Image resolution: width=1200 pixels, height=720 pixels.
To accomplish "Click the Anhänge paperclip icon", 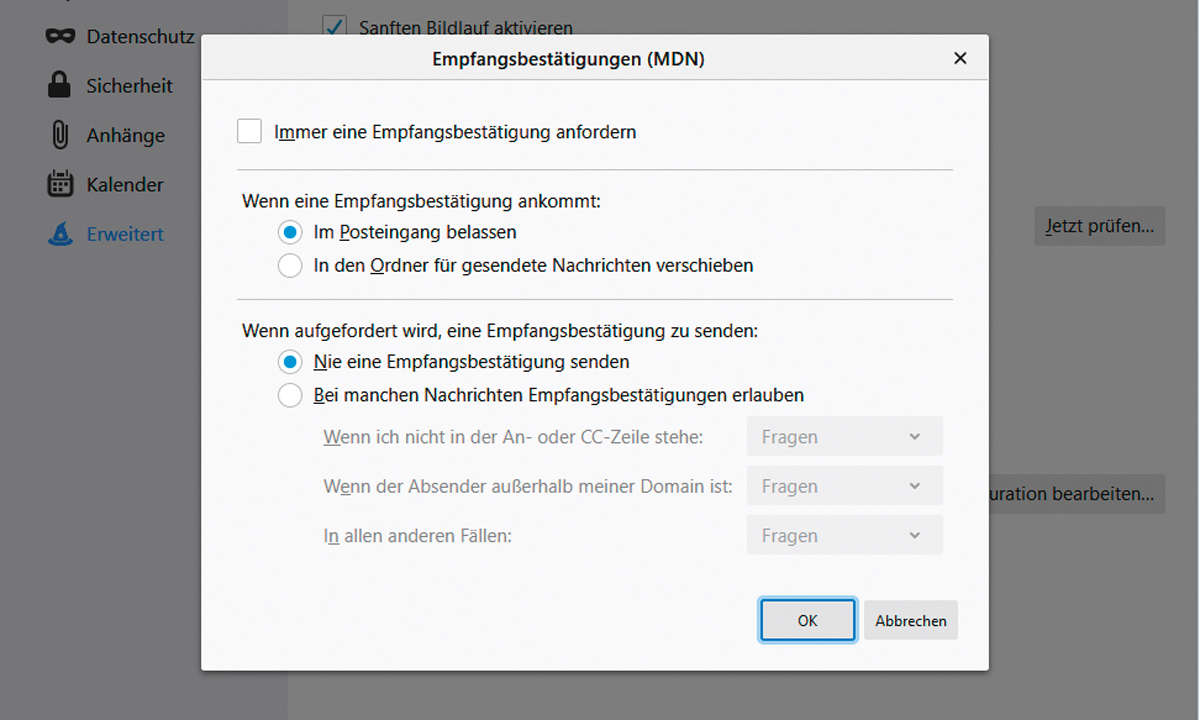I will coord(60,135).
